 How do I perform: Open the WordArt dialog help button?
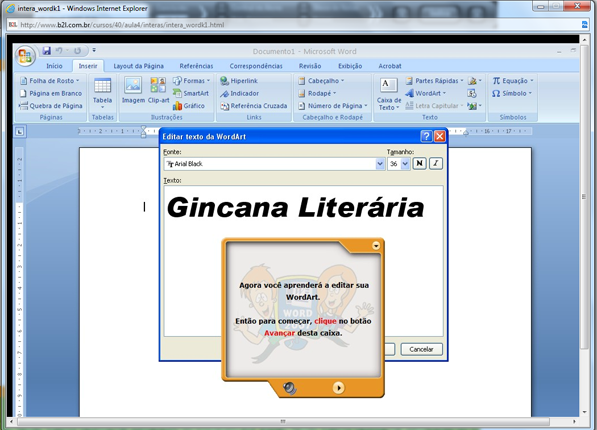pyautogui.click(x=426, y=136)
